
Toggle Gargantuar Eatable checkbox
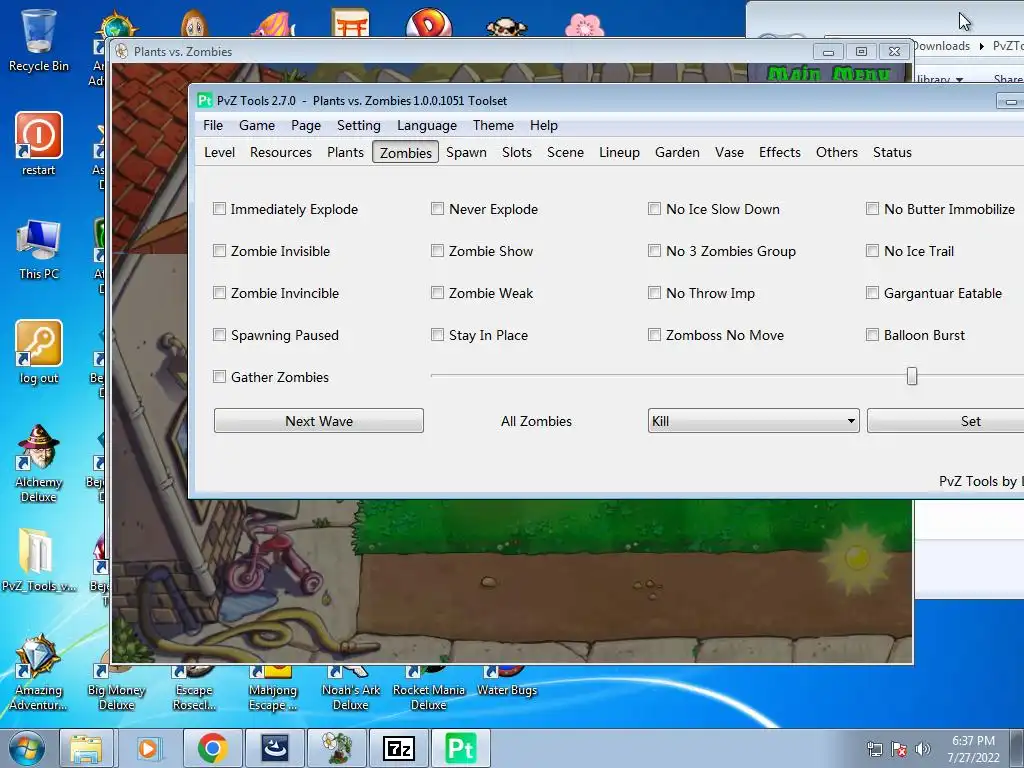click(872, 293)
